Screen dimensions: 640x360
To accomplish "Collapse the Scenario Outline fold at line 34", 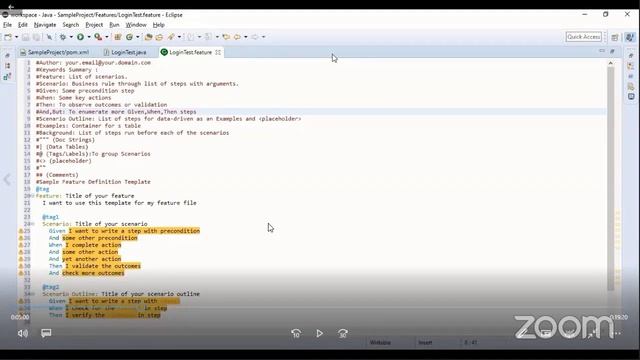I will point(33,294).
